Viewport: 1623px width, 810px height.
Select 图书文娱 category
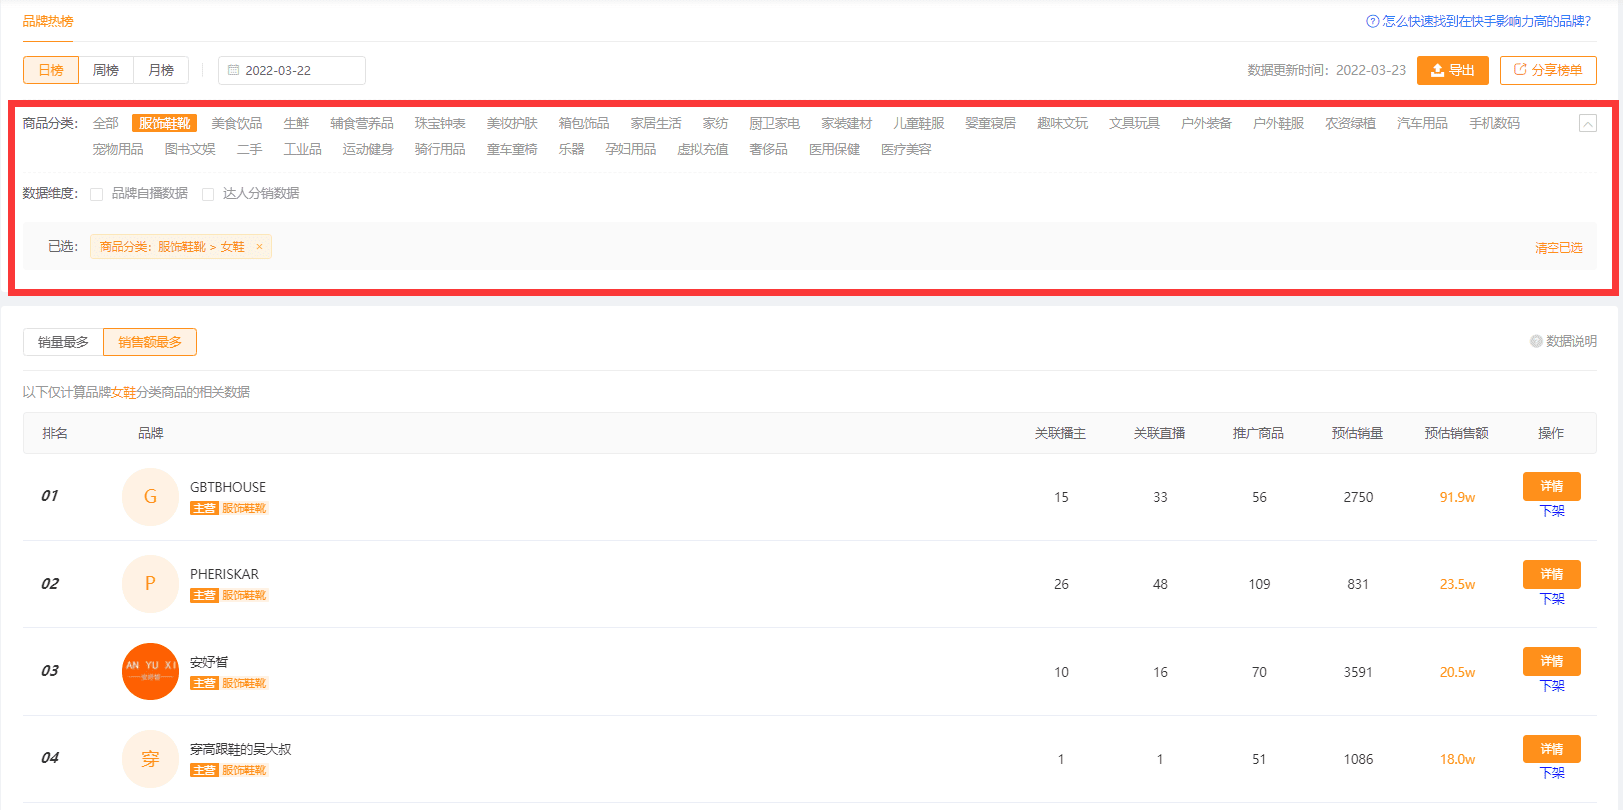click(x=190, y=149)
